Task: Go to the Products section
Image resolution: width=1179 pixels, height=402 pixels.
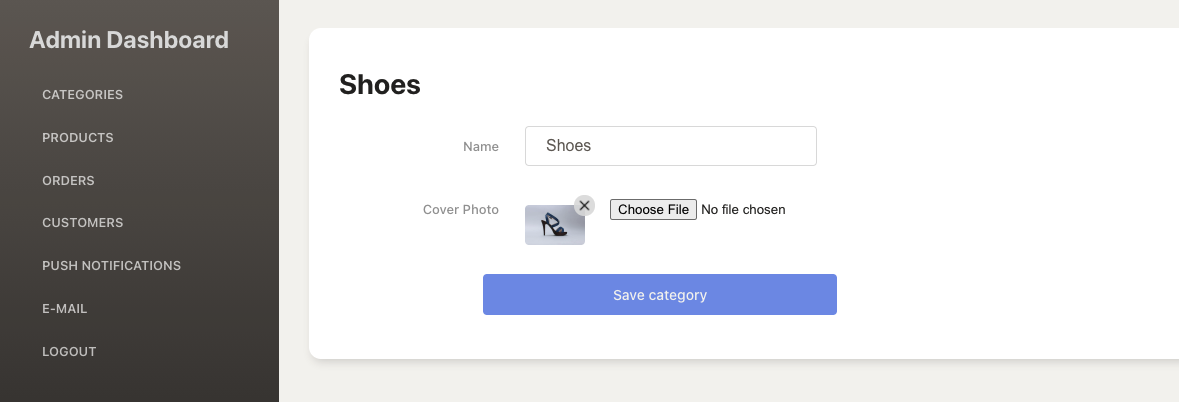Action: point(78,138)
